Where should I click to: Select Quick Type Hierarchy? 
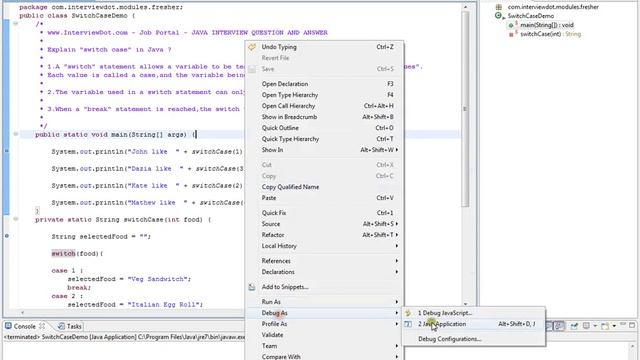point(324,139)
